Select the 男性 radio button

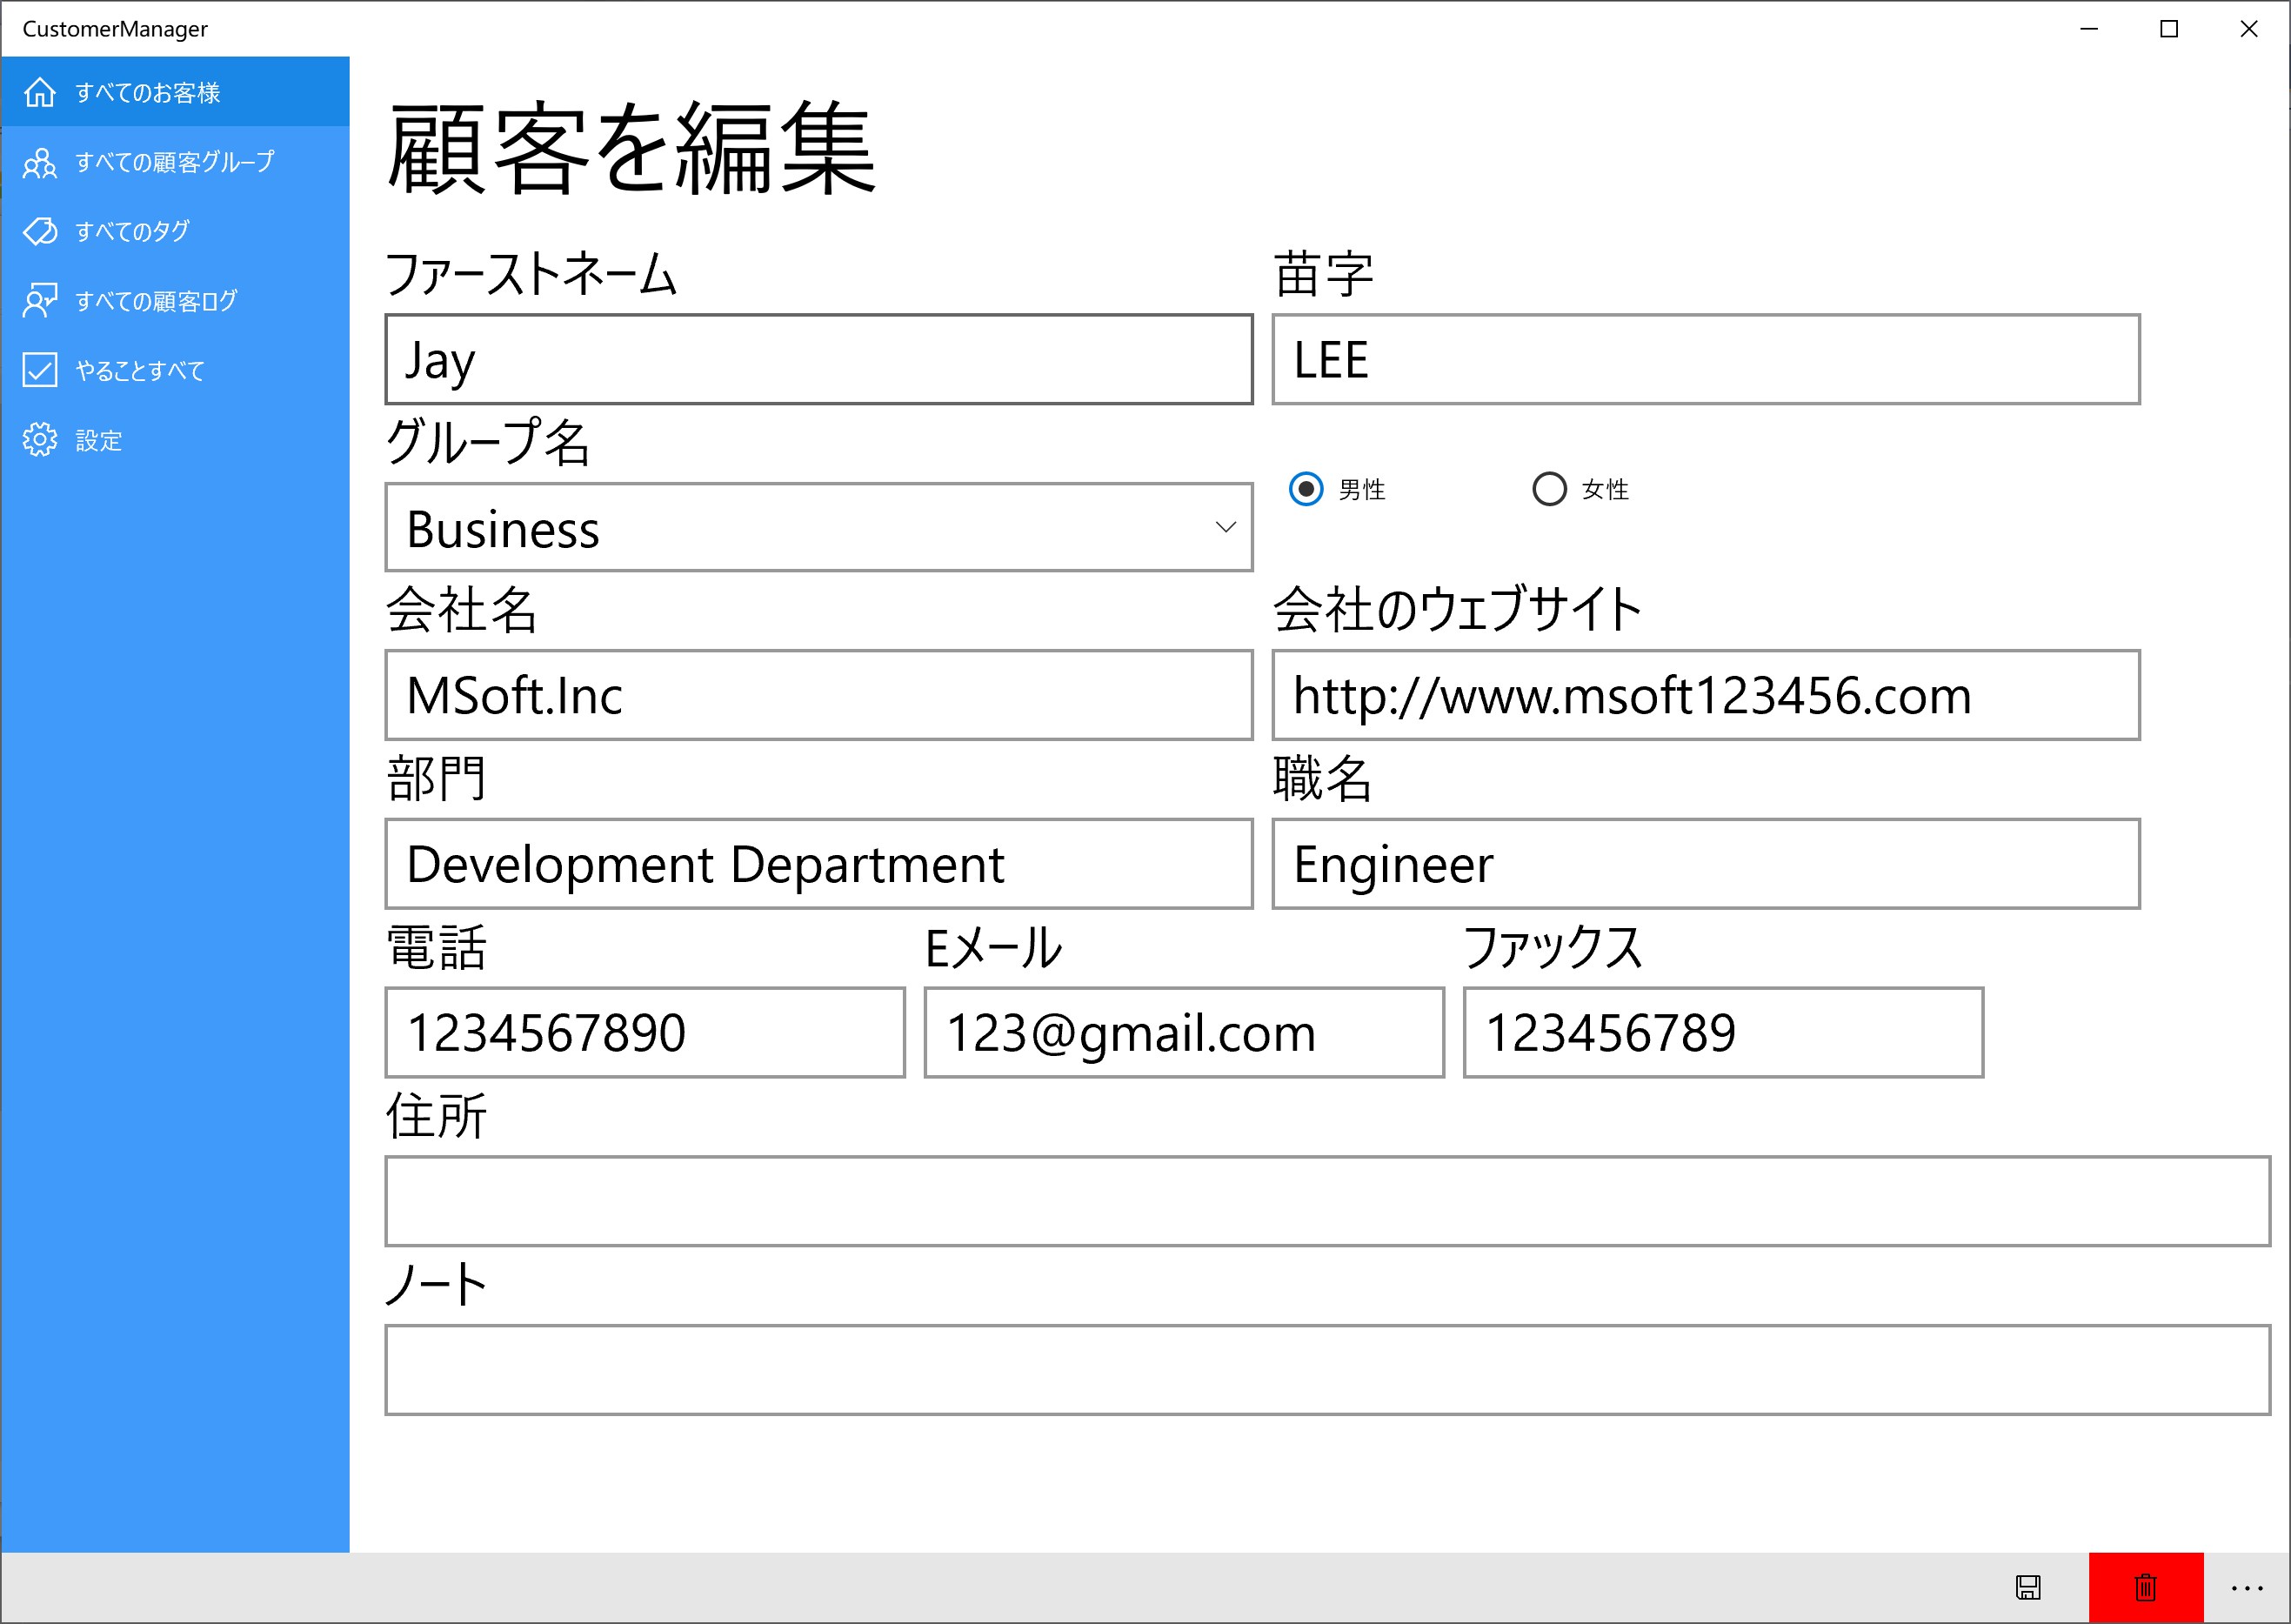coord(1305,489)
